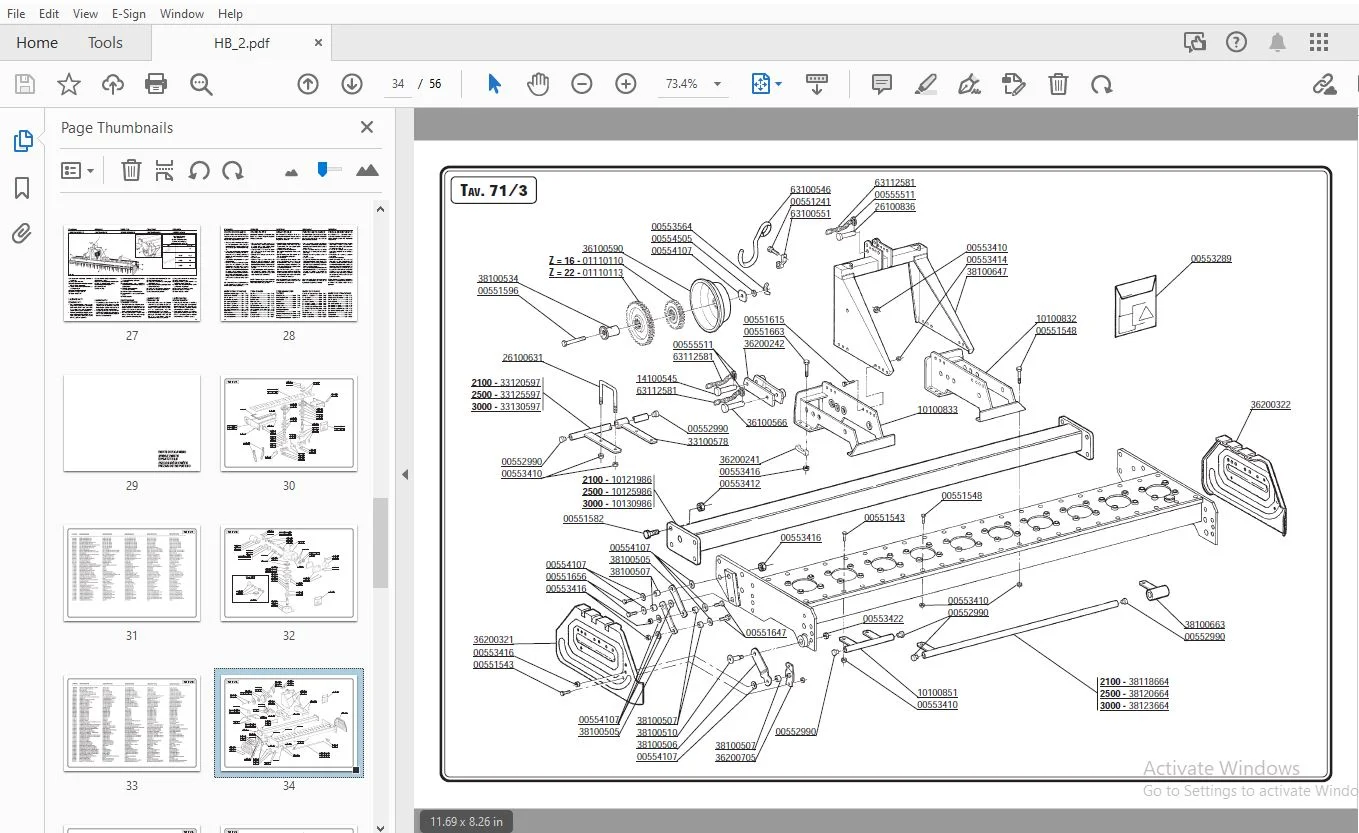Print the document using the printer icon
This screenshot has height=833, width=1359.
pos(156,84)
